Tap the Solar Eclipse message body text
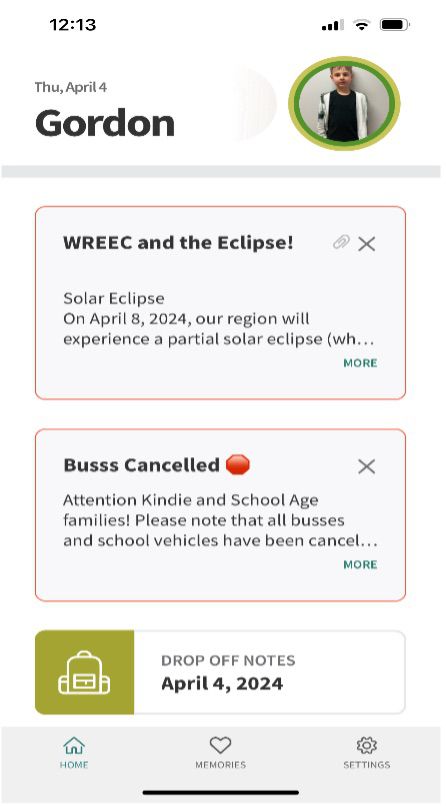 pos(218,319)
